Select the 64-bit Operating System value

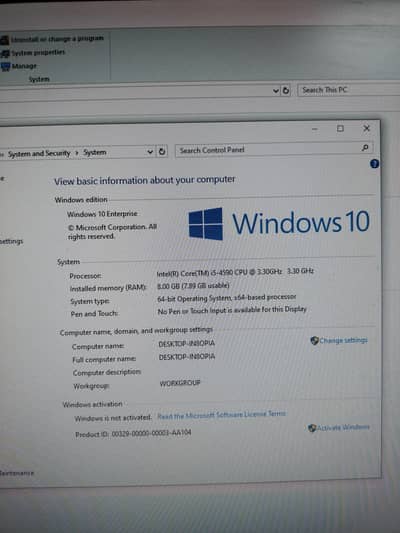226,298
